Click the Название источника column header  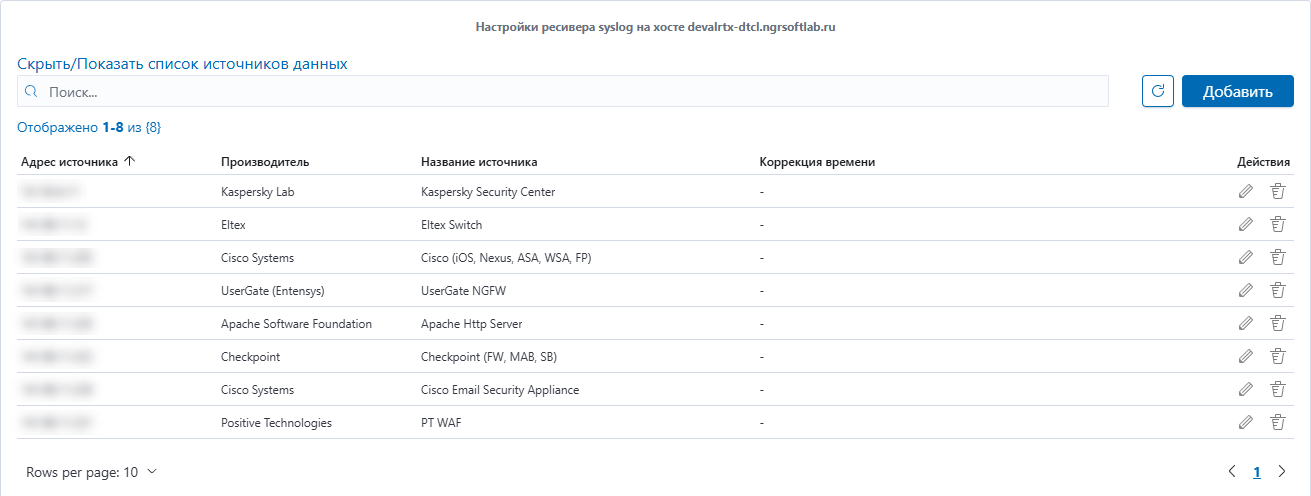[x=479, y=162]
